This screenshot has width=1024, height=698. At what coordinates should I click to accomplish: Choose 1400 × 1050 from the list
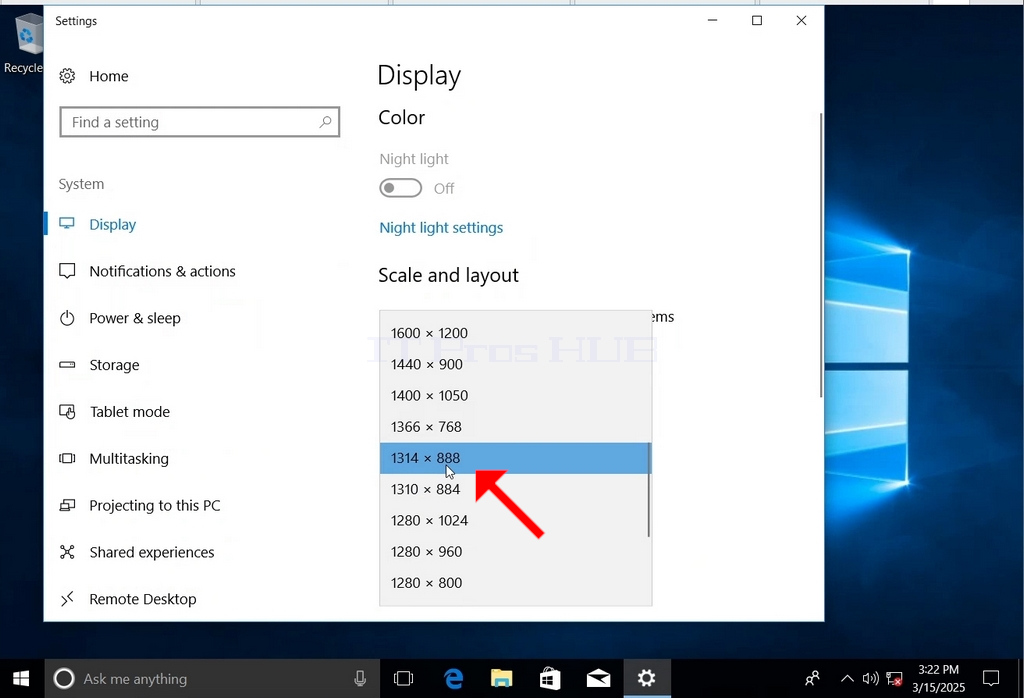click(x=515, y=396)
